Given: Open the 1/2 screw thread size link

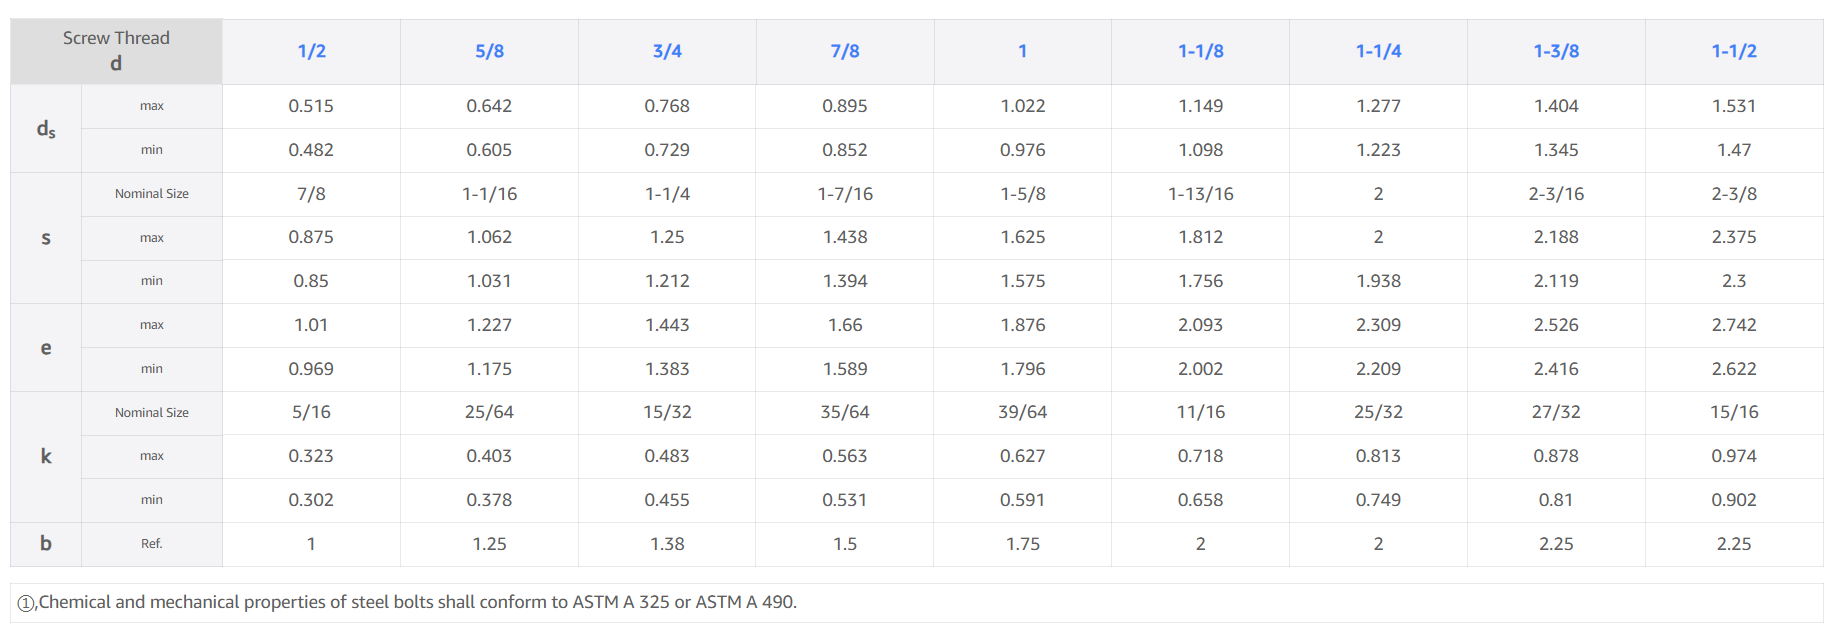Looking at the screenshot, I should click(x=311, y=51).
